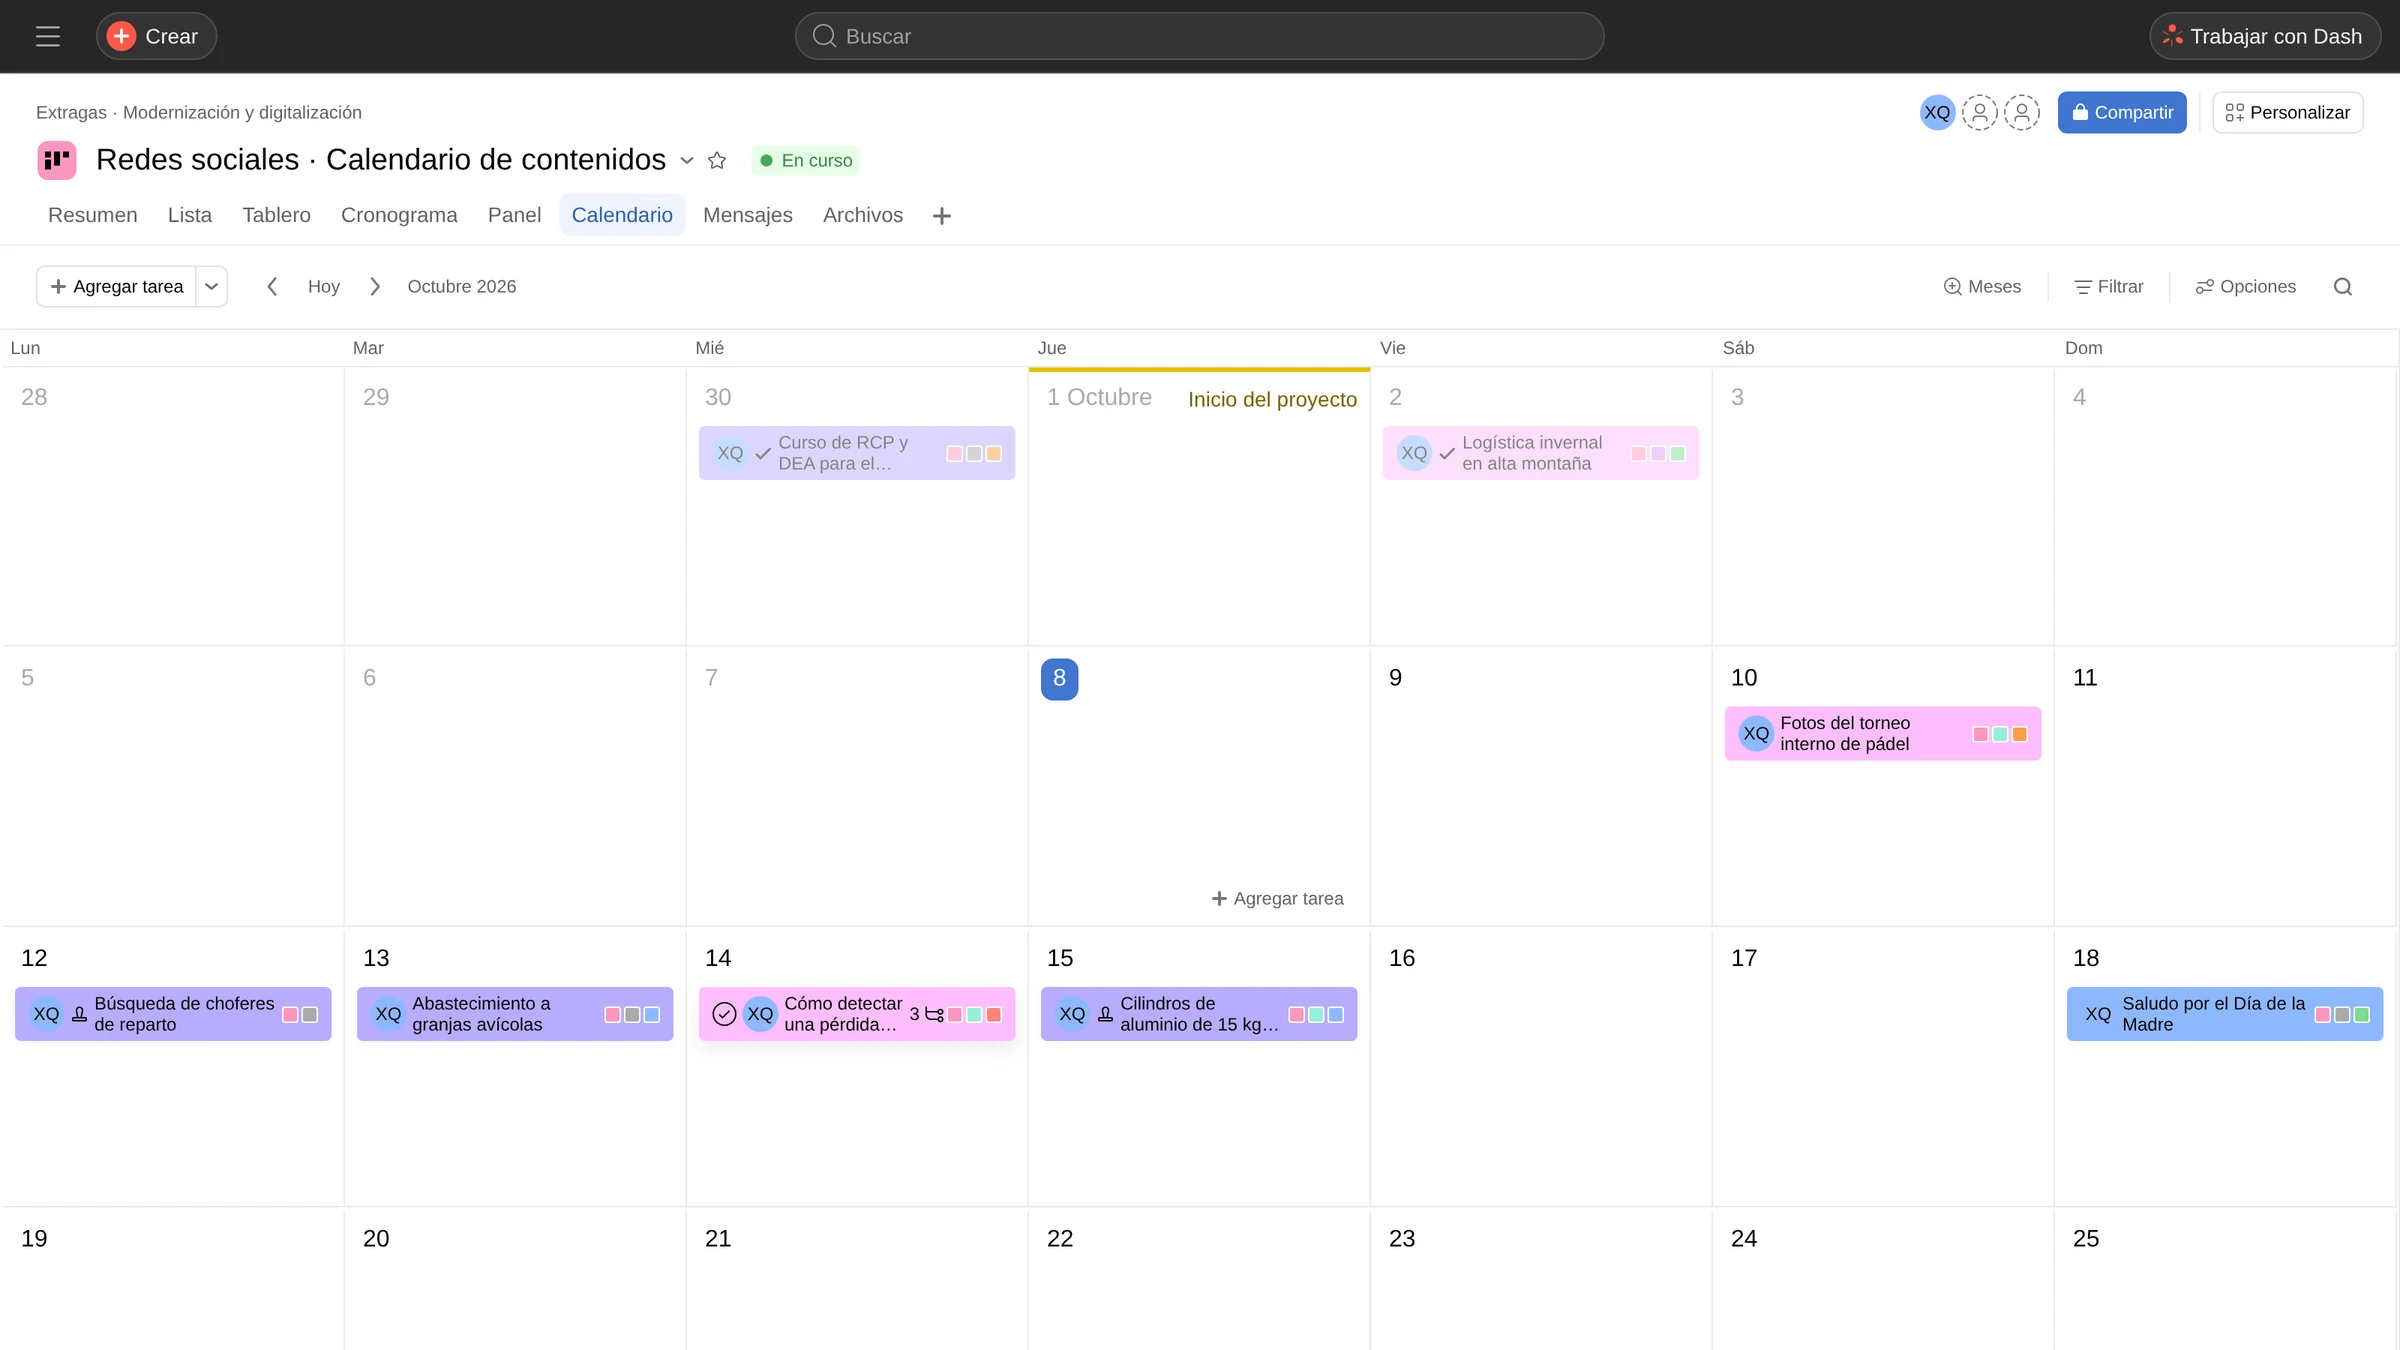The height and width of the screenshot is (1350, 2400).
Task: Star the project as favorite
Action: tap(717, 160)
